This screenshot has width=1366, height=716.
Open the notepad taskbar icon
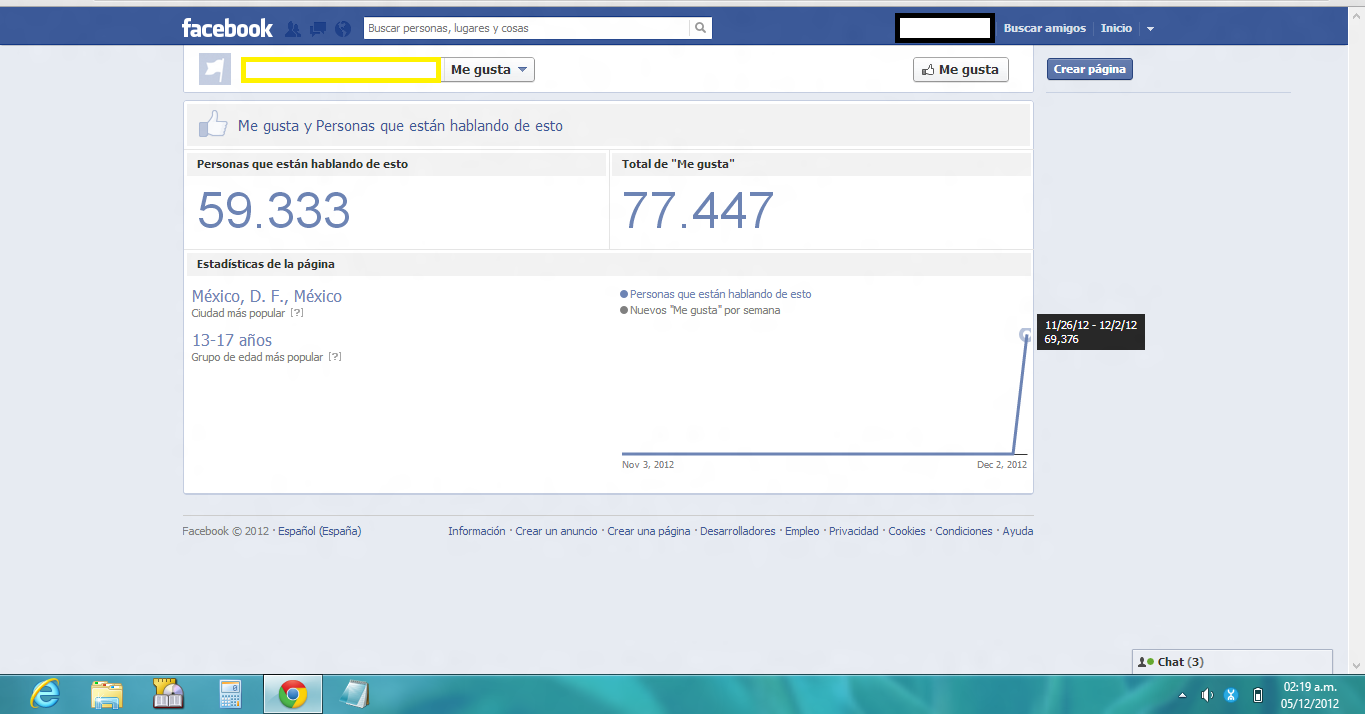(355, 694)
